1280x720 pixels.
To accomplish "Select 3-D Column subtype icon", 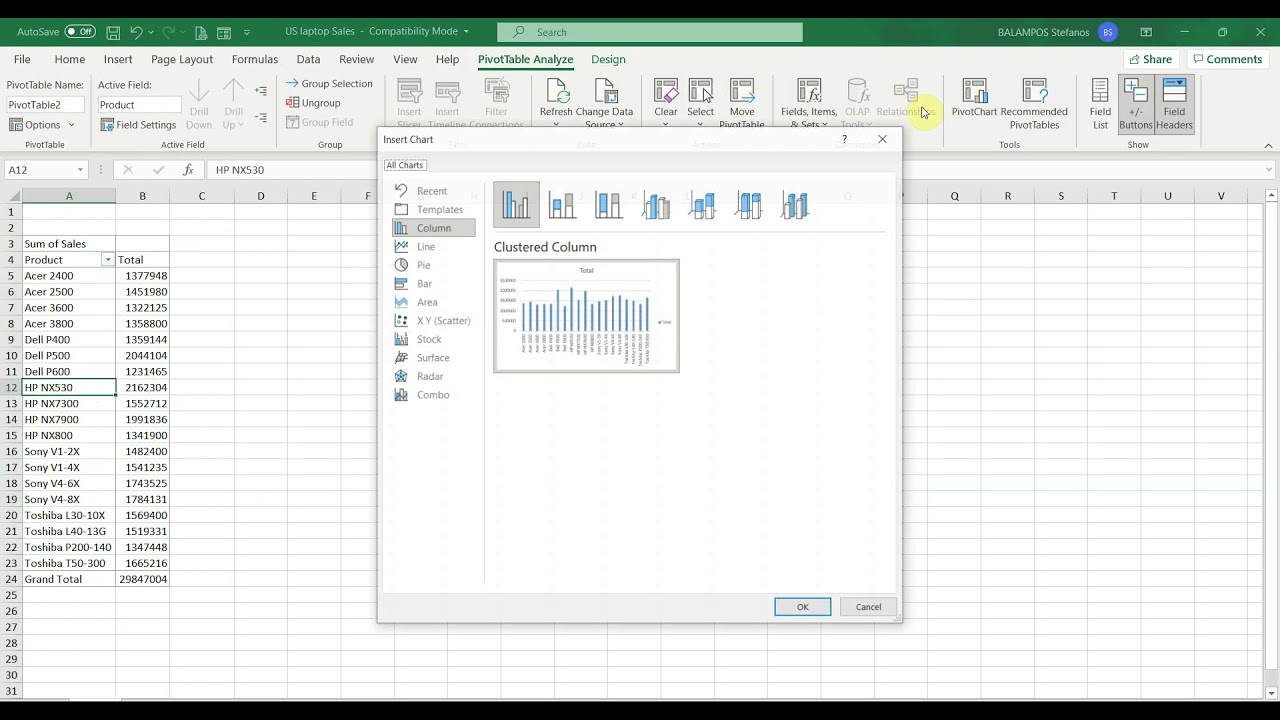I will [796, 205].
